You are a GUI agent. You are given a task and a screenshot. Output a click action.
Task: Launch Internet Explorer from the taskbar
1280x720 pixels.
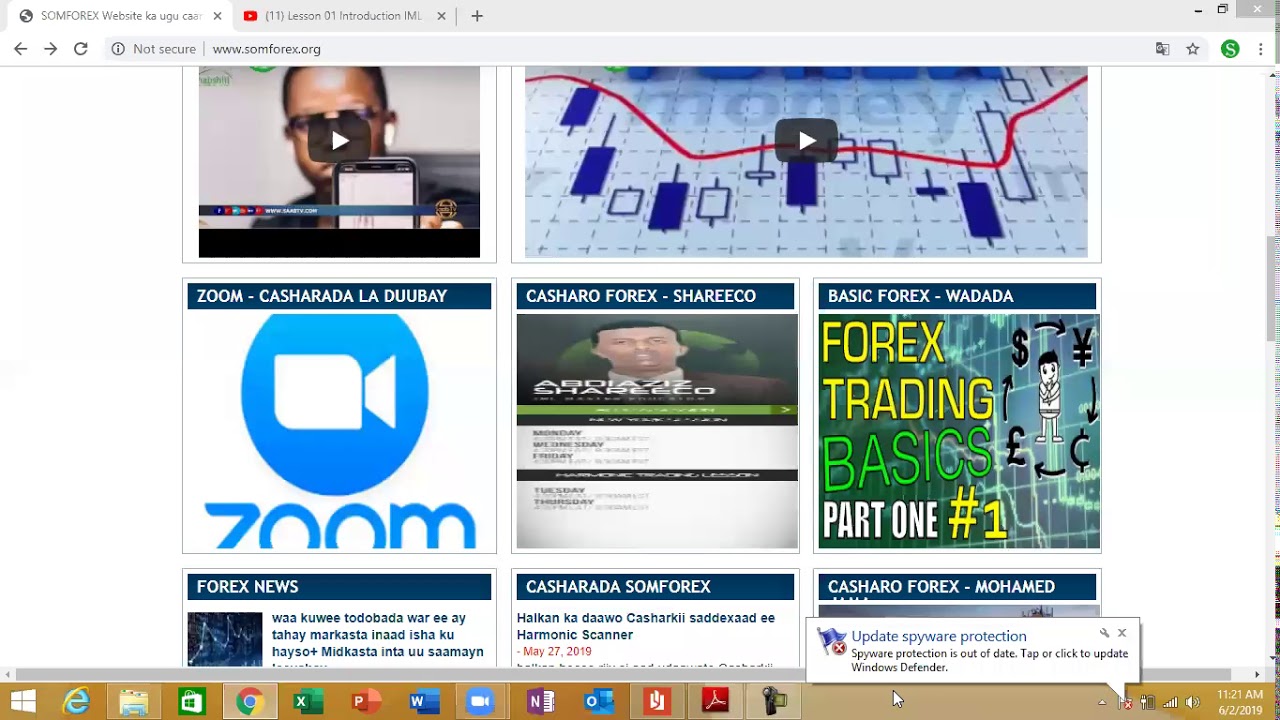[x=76, y=702]
